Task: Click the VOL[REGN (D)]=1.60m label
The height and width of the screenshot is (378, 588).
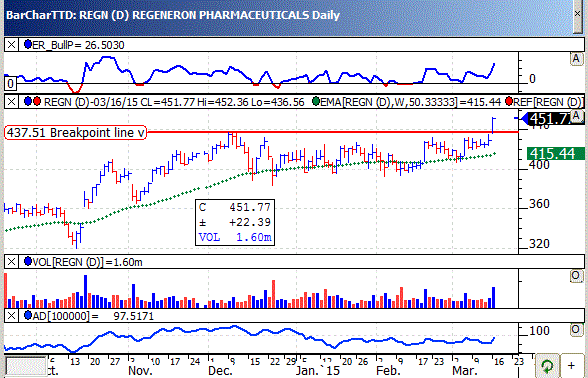Action: click(x=88, y=262)
